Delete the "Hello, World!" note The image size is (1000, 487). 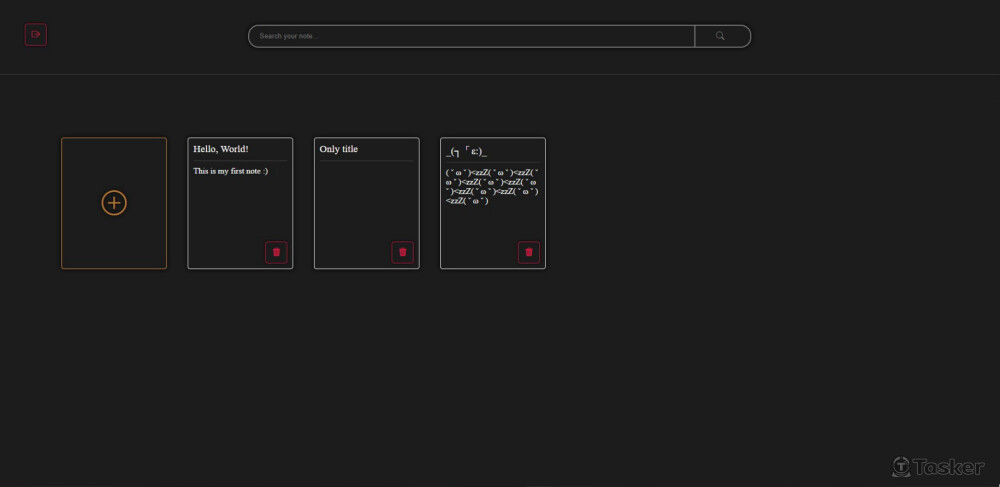pos(276,252)
